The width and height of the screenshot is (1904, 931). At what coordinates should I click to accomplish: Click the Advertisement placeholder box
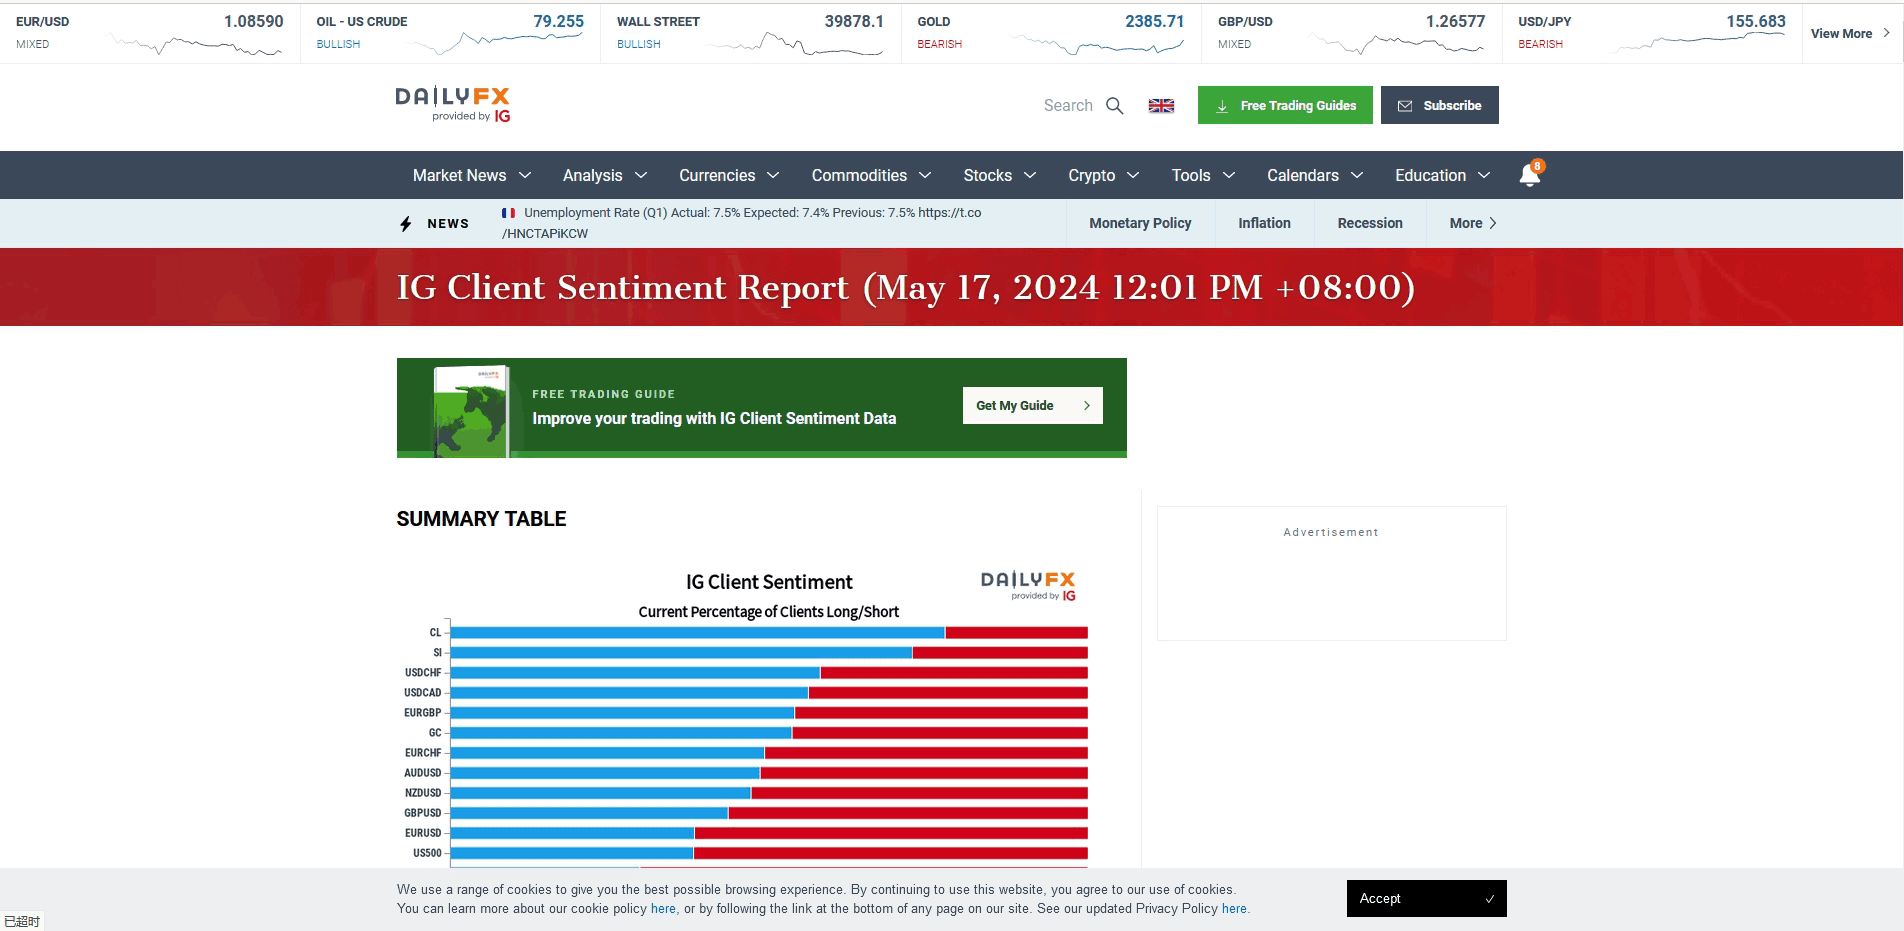pyautogui.click(x=1331, y=573)
